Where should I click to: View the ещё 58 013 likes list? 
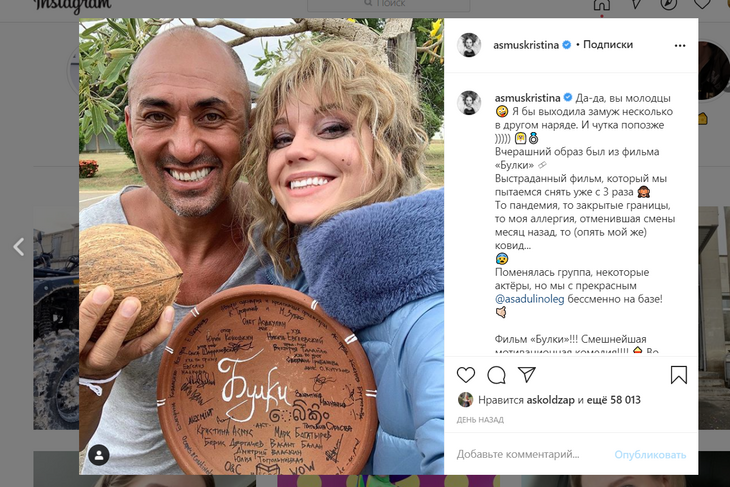click(x=613, y=400)
